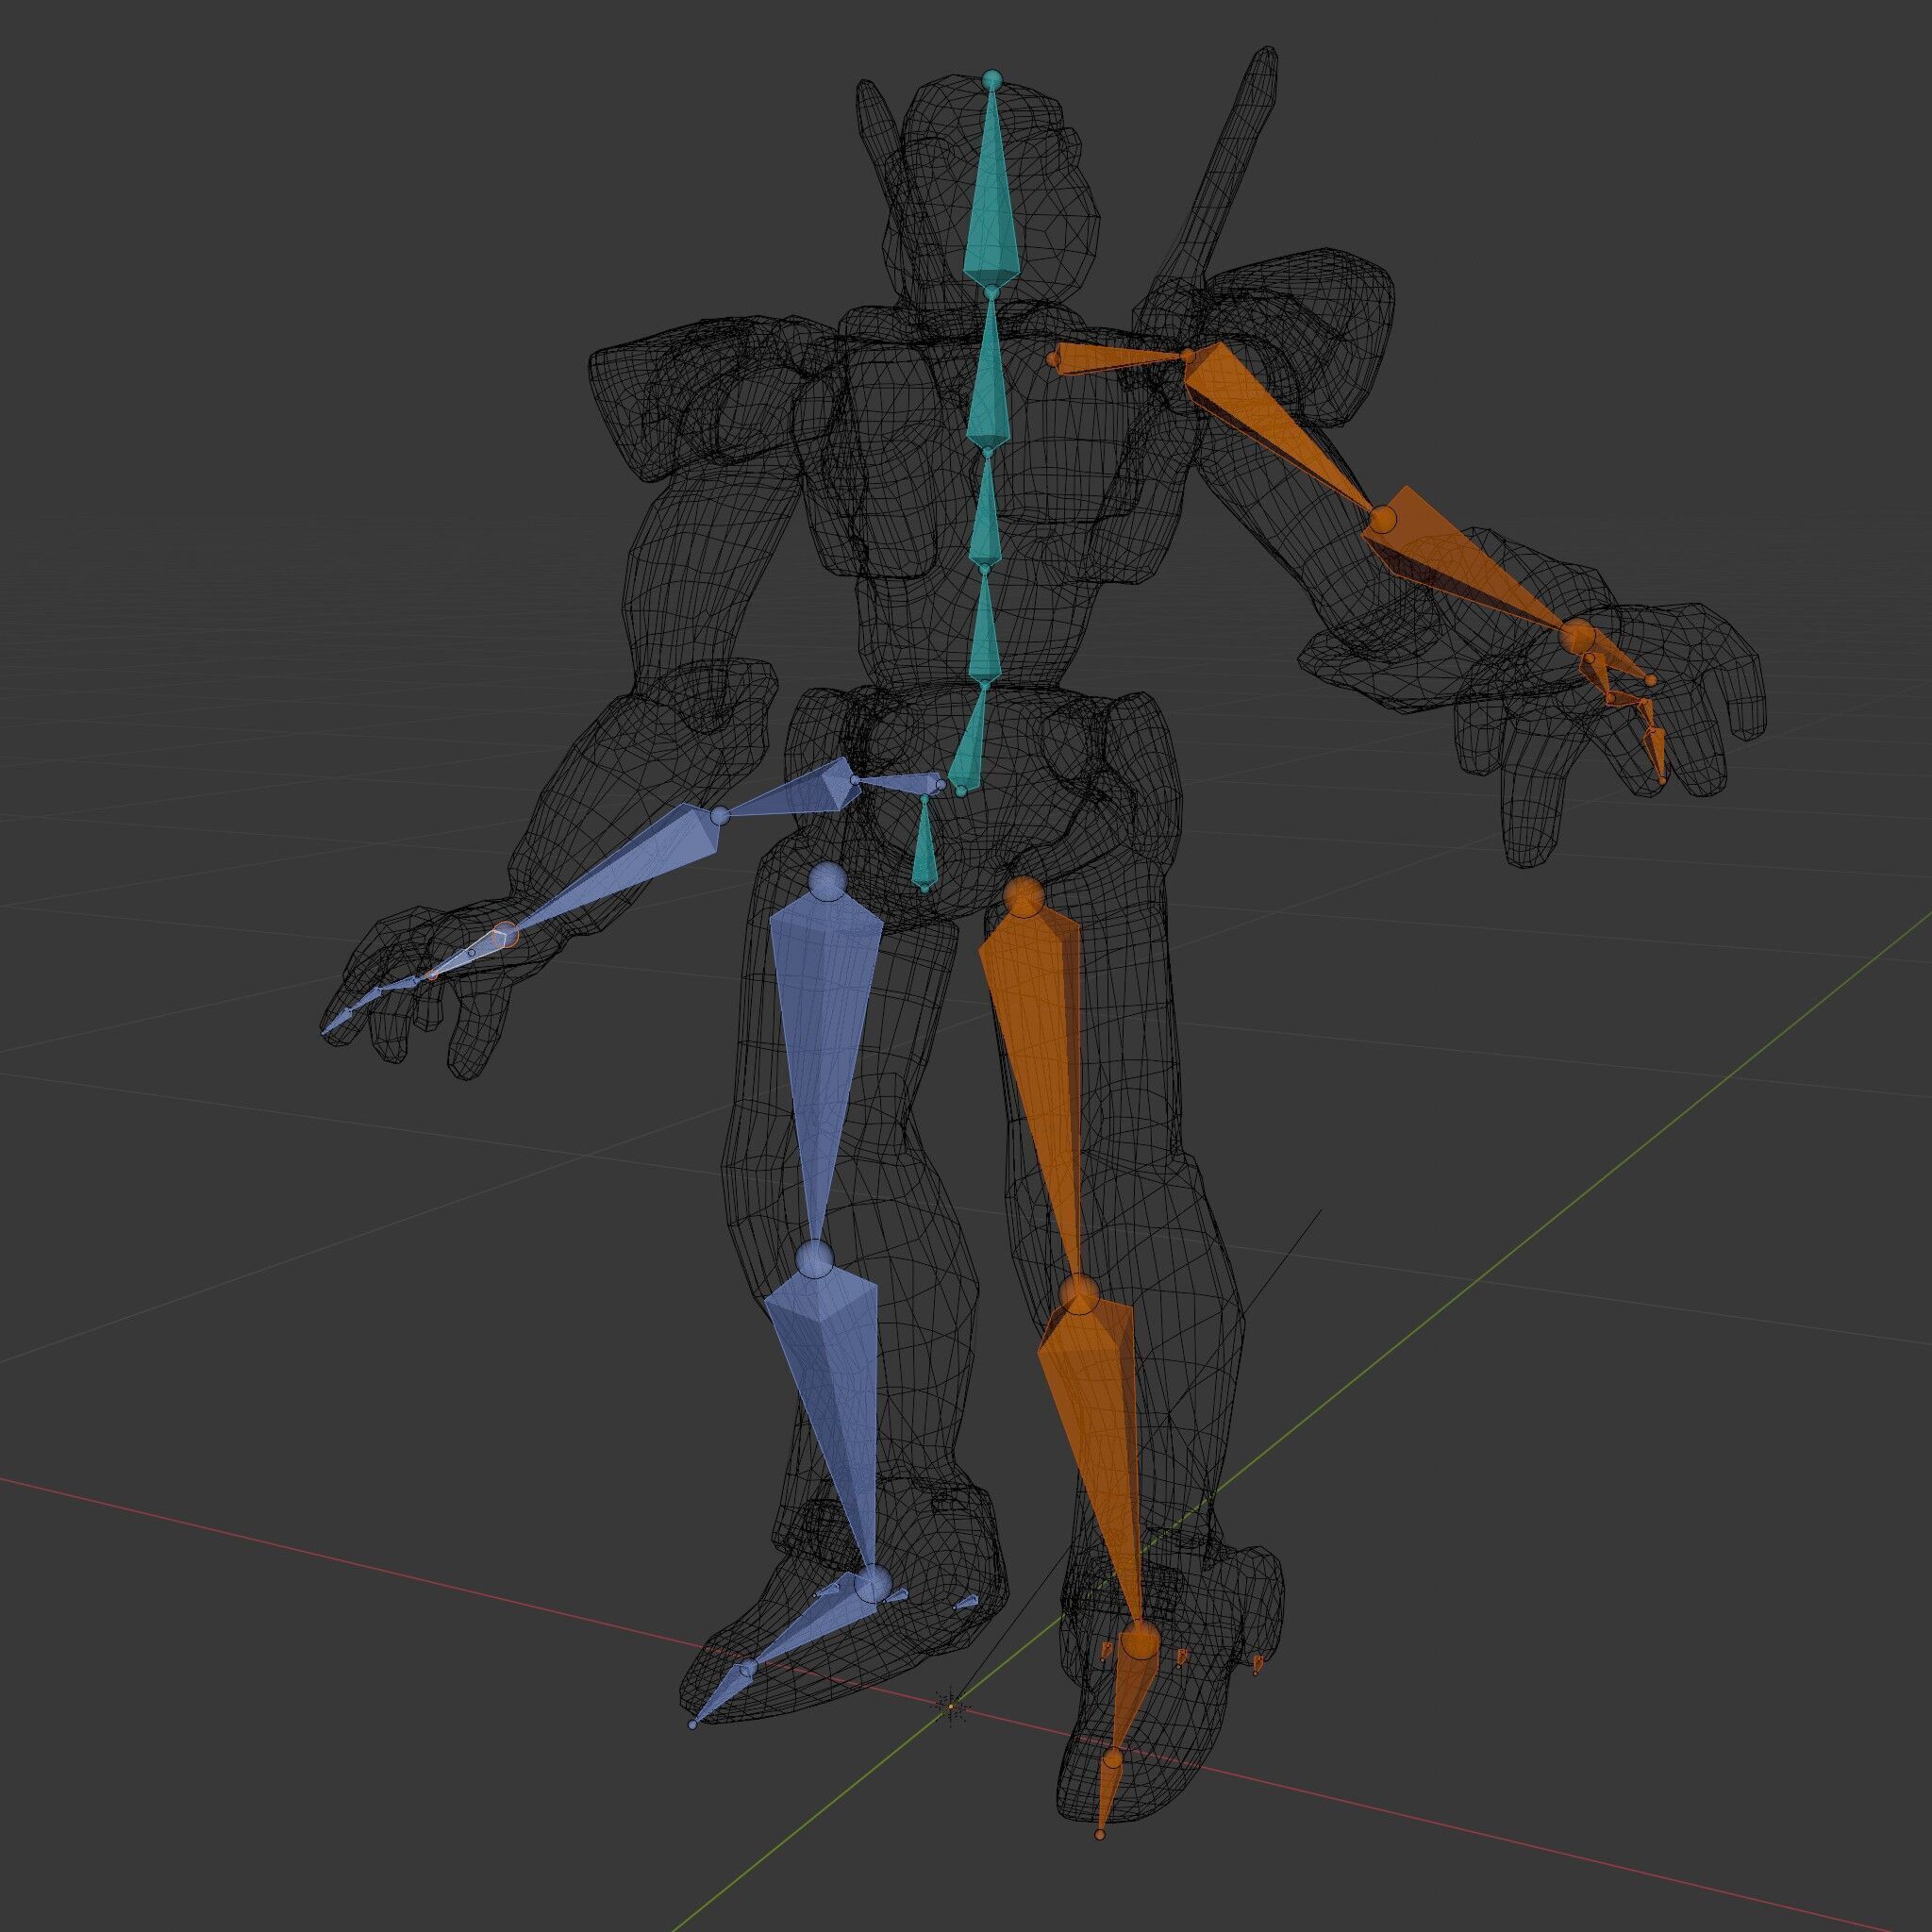The width and height of the screenshot is (1932, 1932).
Task: Click the blue knee joint sphere
Action: click(x=815, y=1259)
